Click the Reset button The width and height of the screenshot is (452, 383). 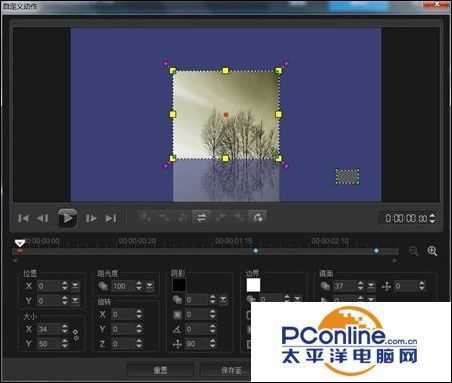coord(160,370)
